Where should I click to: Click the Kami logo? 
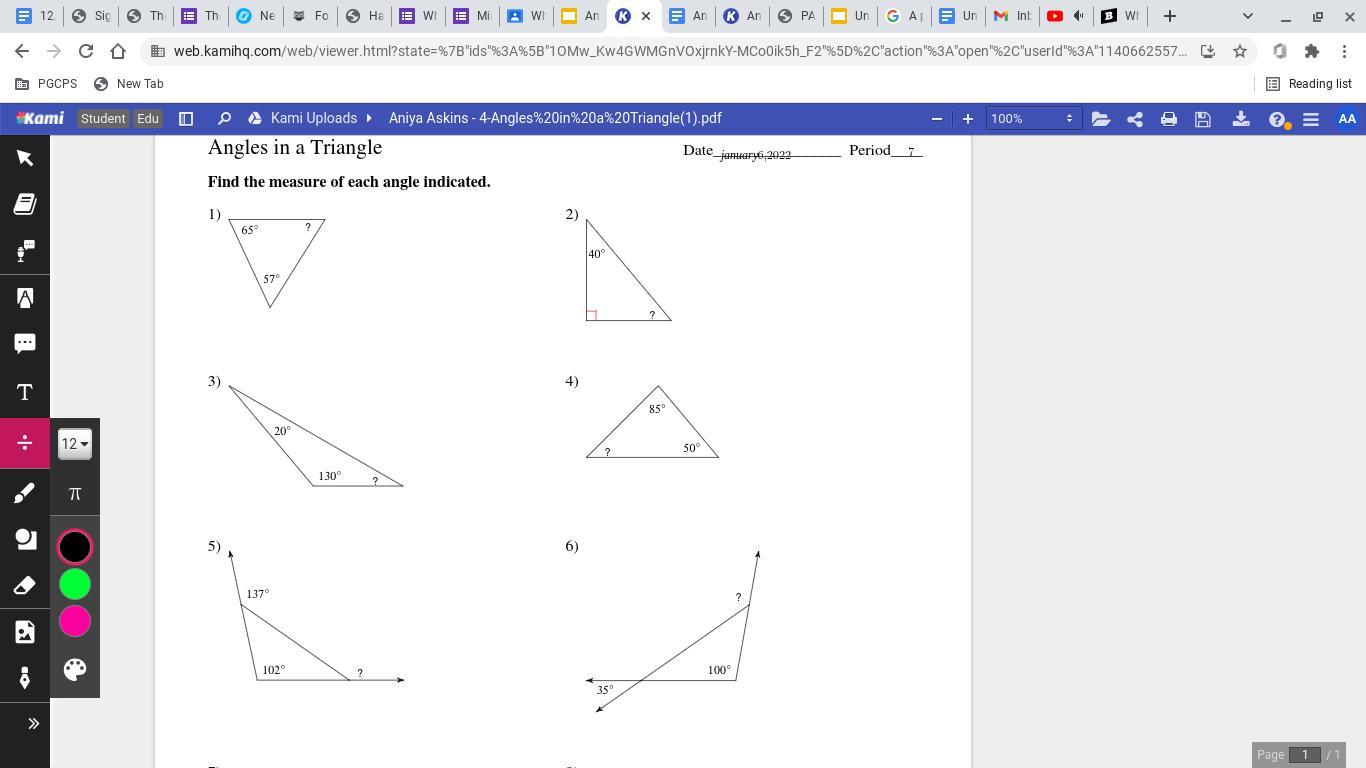tap(40, 118)
